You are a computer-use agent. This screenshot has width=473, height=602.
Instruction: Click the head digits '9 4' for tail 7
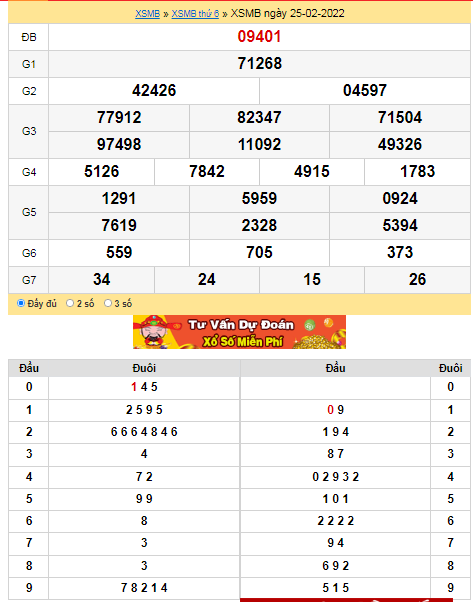[x=336, y=543]
